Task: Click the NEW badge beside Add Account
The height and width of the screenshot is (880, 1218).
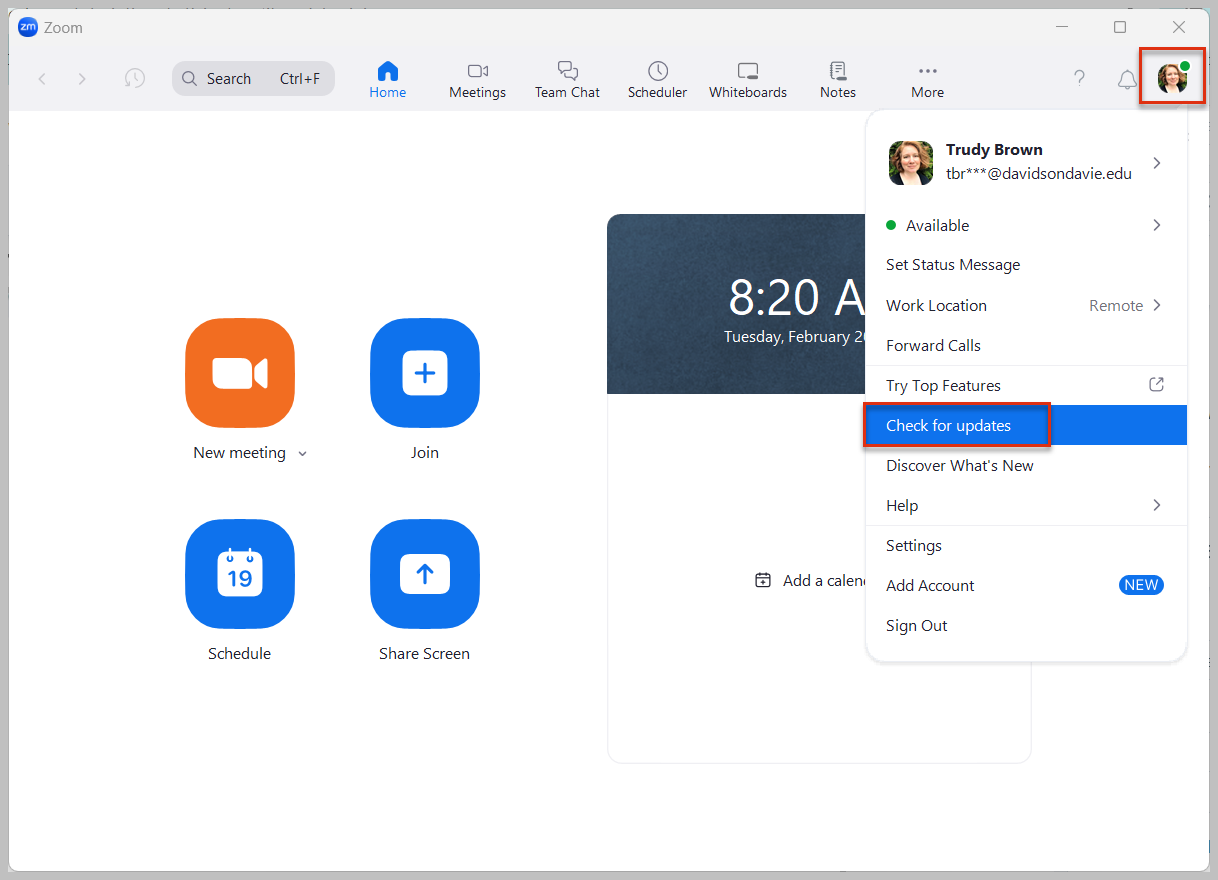Action: click(1141, 585)
